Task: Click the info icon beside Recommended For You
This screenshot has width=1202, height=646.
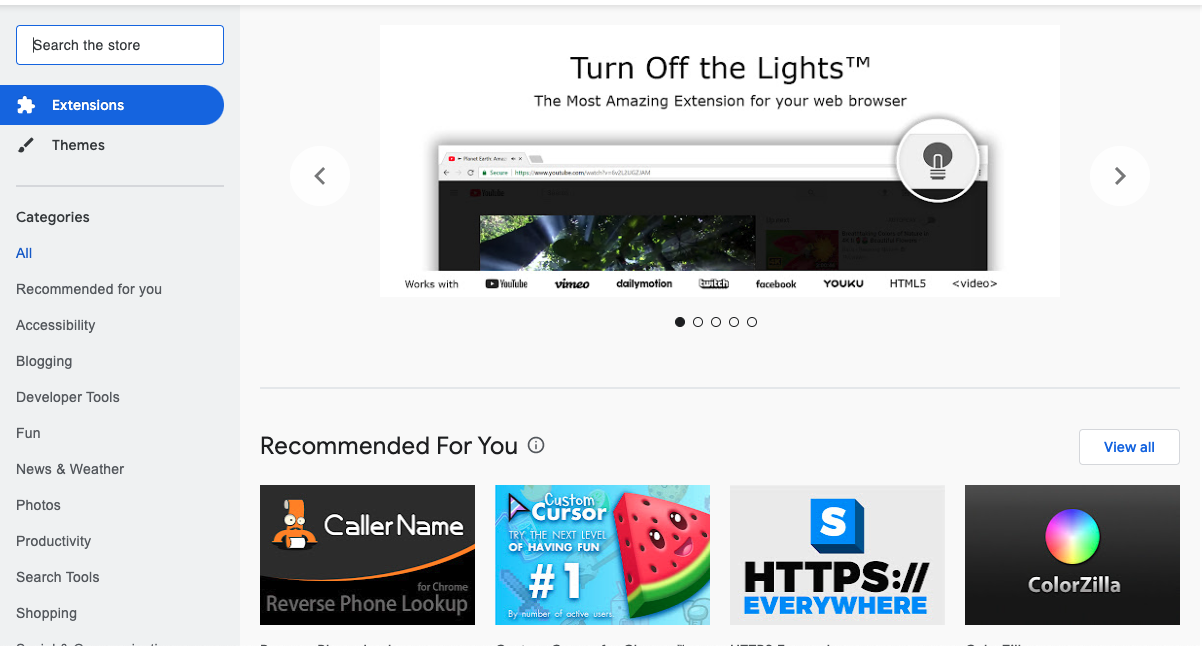Action: [x=536, y=445]
